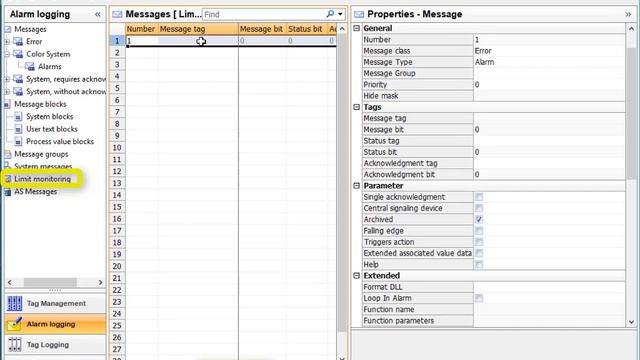This screenshot has height=360, width=640.
Task: Open Tag Management editor
Action: tap(55, 303)
